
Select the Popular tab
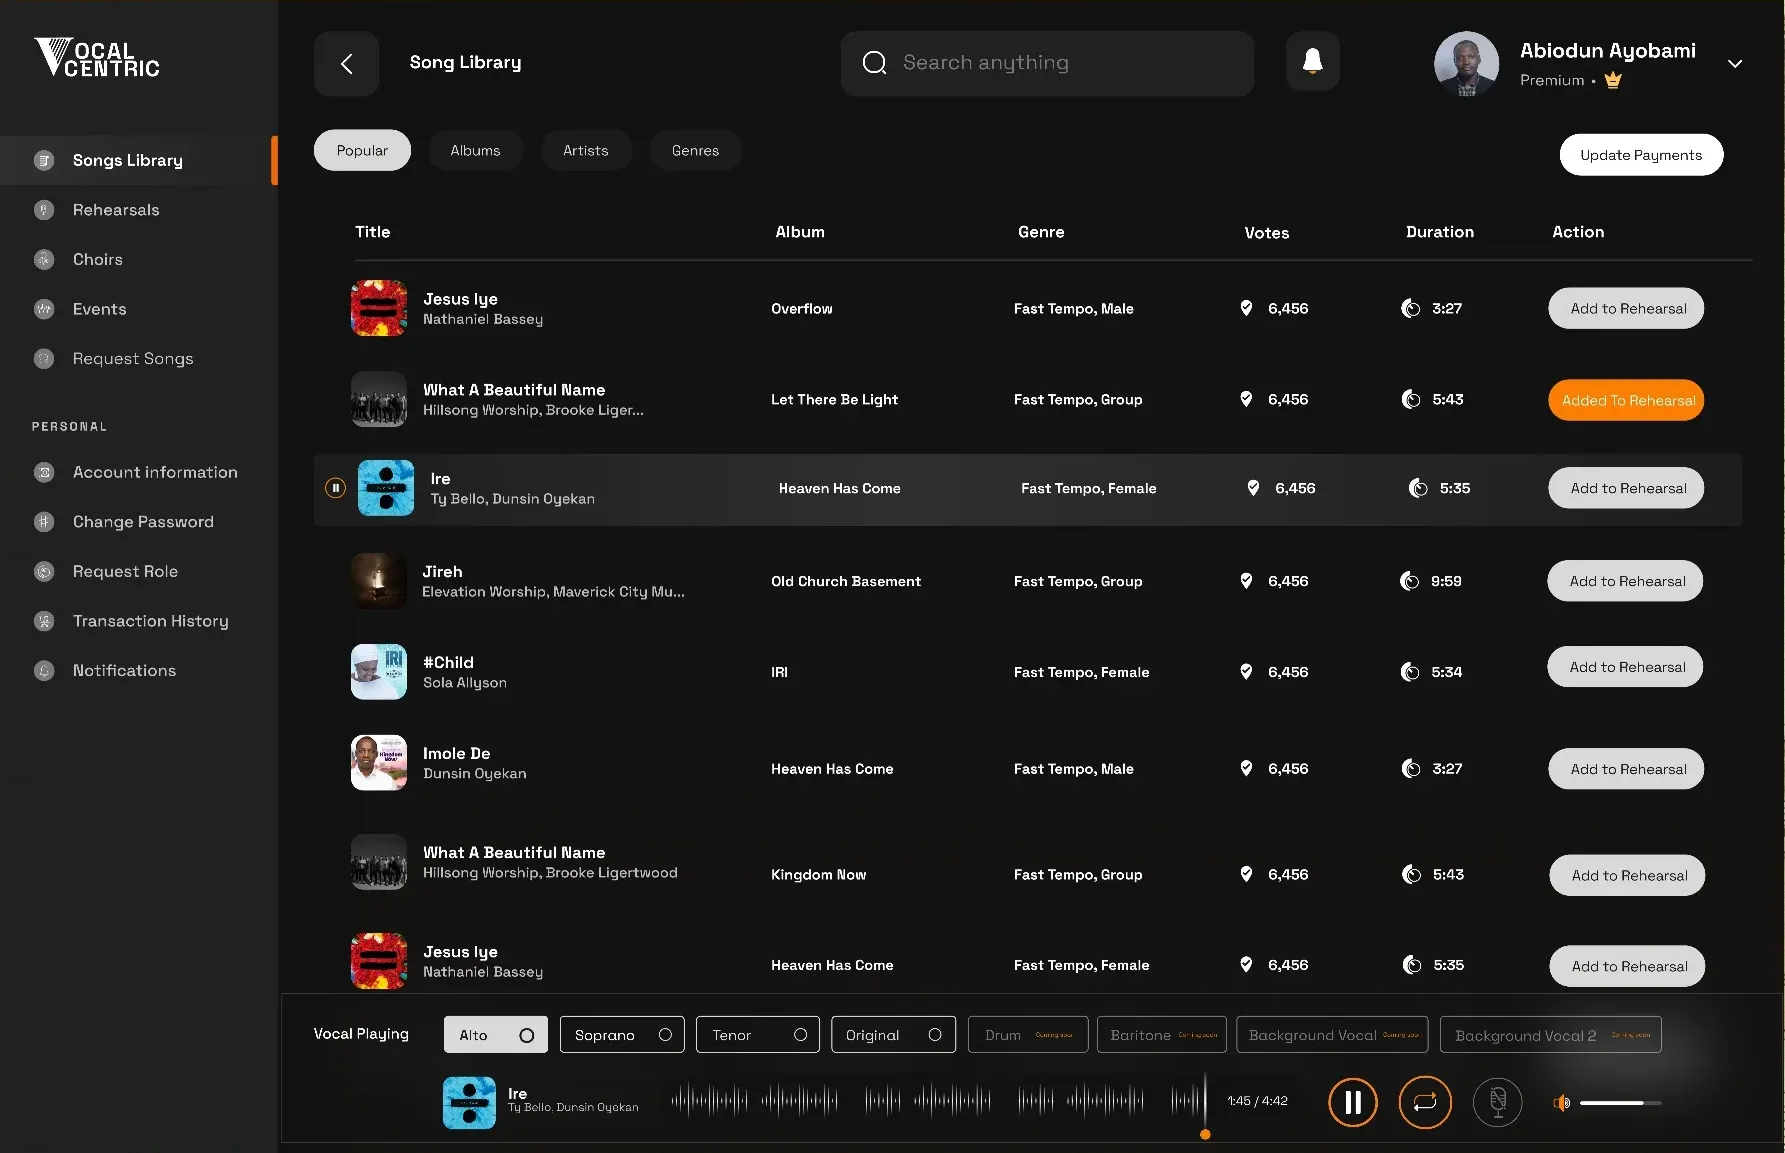[x=362, y=150]
